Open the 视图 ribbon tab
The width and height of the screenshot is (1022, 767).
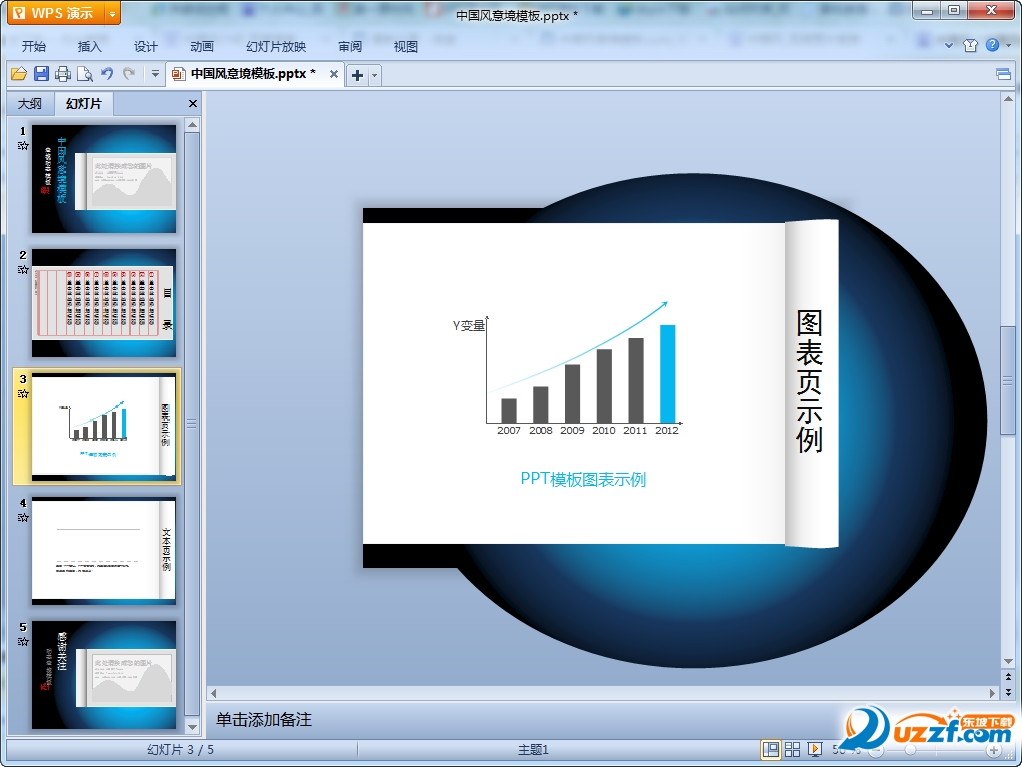click(405, 46)
